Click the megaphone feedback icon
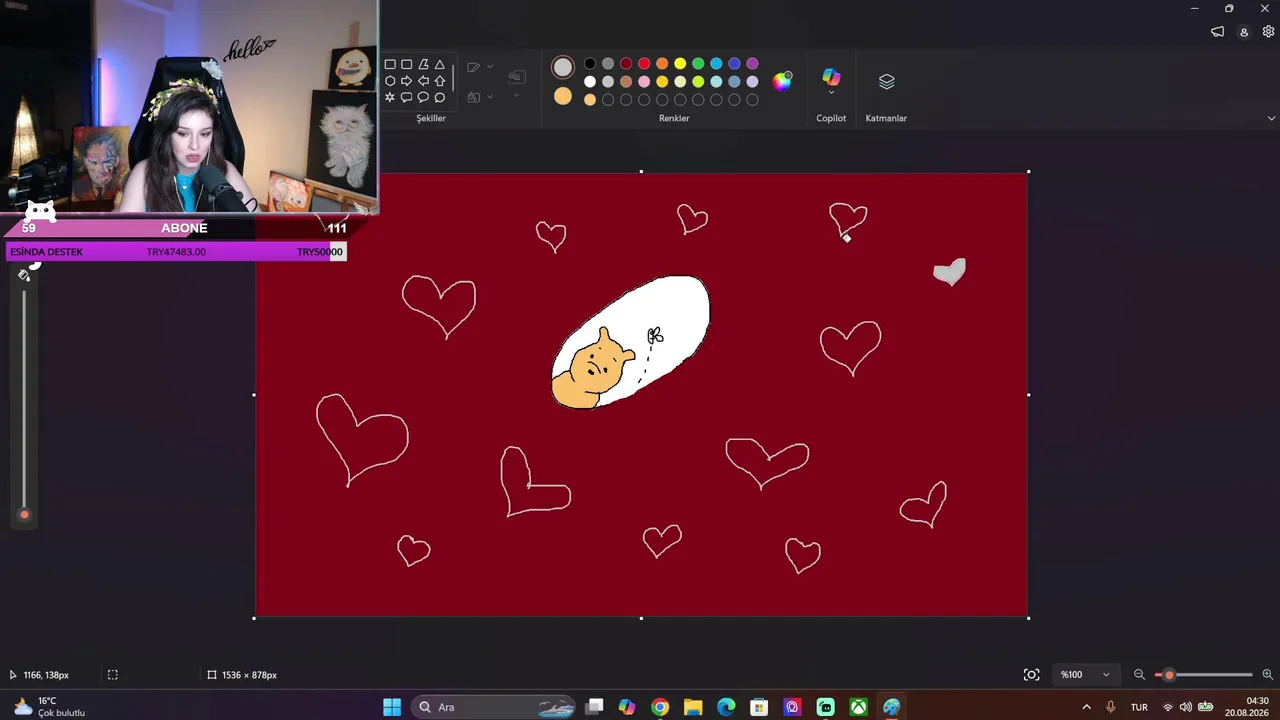This screenshot has width=1280, height=720. (1217, 32)
